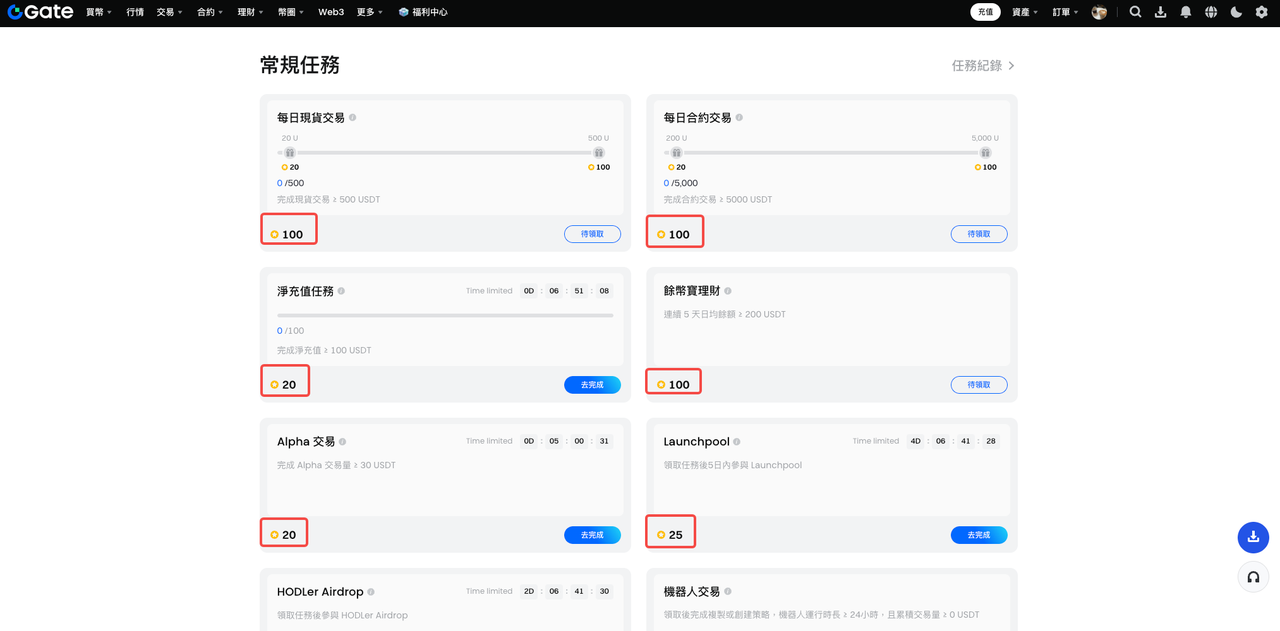Click the profile avatar image

coord(1098,12)
